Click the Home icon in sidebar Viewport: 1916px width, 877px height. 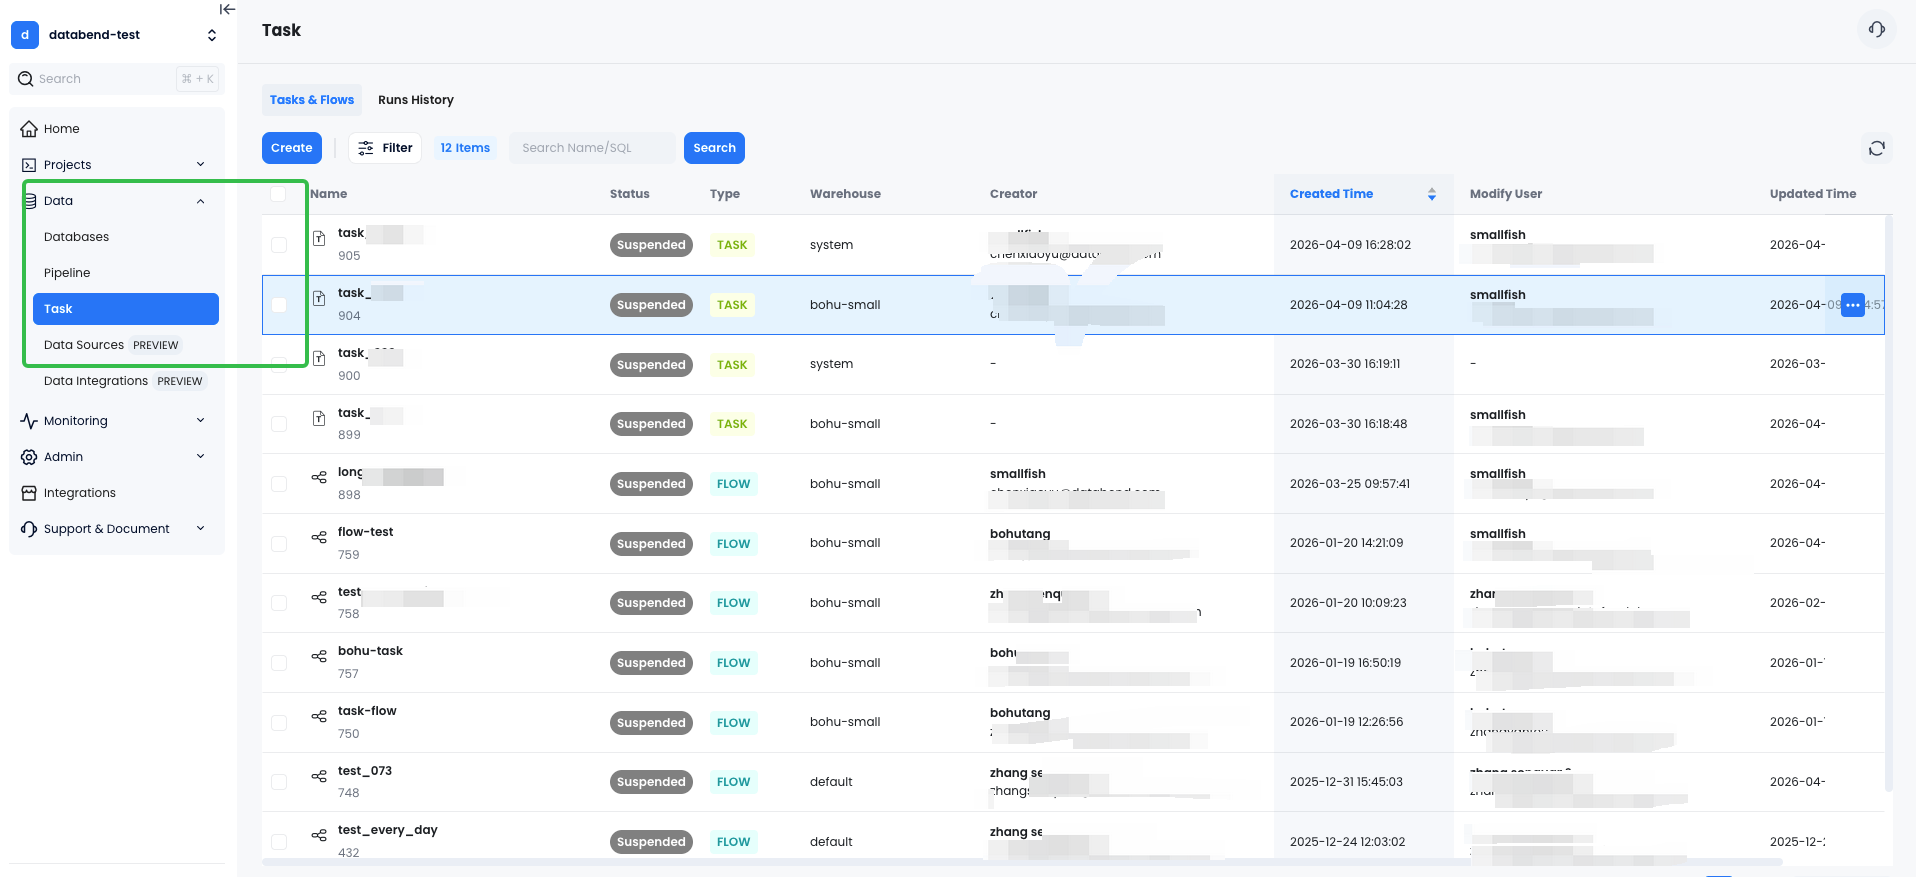point(29,129)
